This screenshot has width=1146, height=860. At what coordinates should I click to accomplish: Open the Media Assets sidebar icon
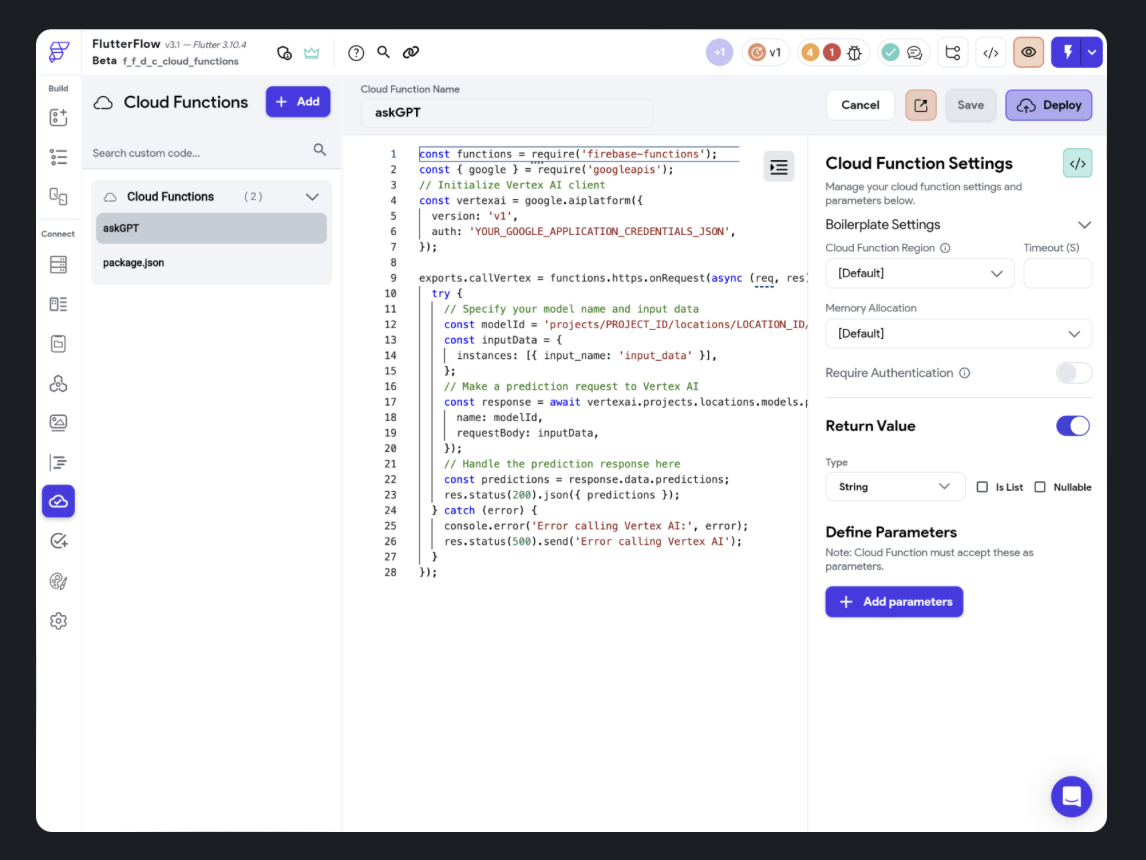[58, 422]
